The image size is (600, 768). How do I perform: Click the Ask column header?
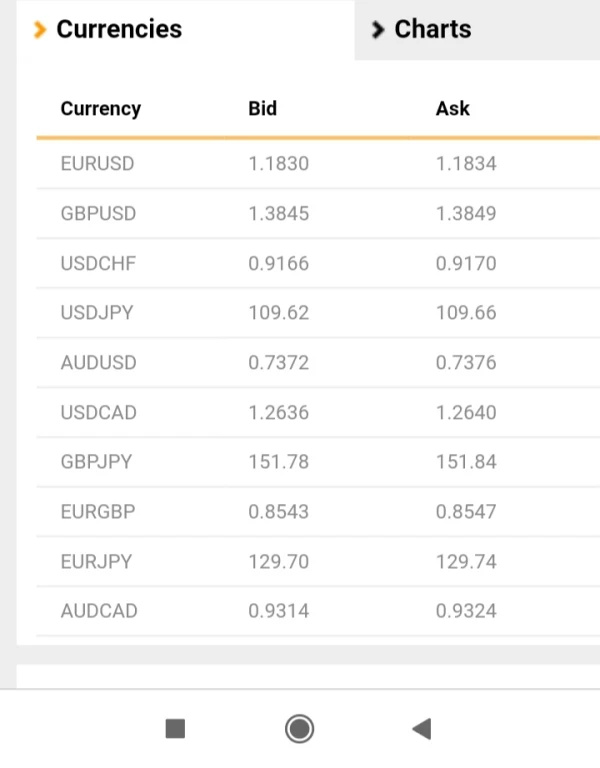click(452, 109)
